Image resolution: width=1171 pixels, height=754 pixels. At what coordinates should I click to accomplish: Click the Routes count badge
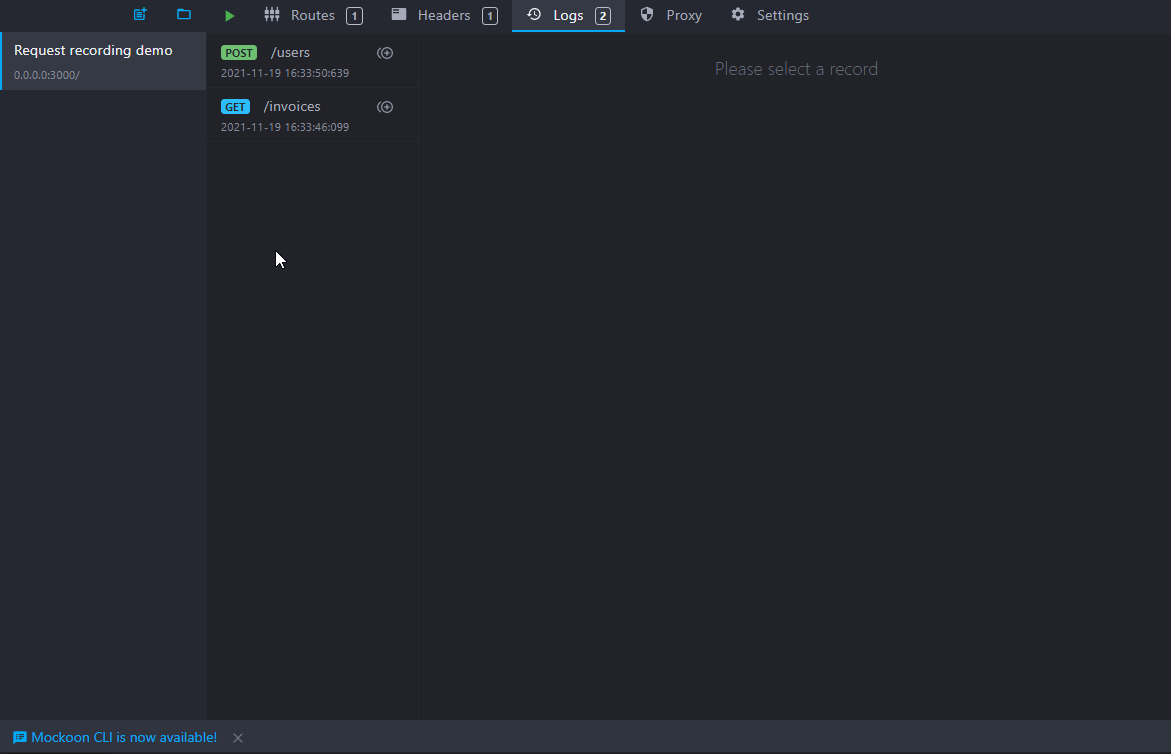[354, 16]
